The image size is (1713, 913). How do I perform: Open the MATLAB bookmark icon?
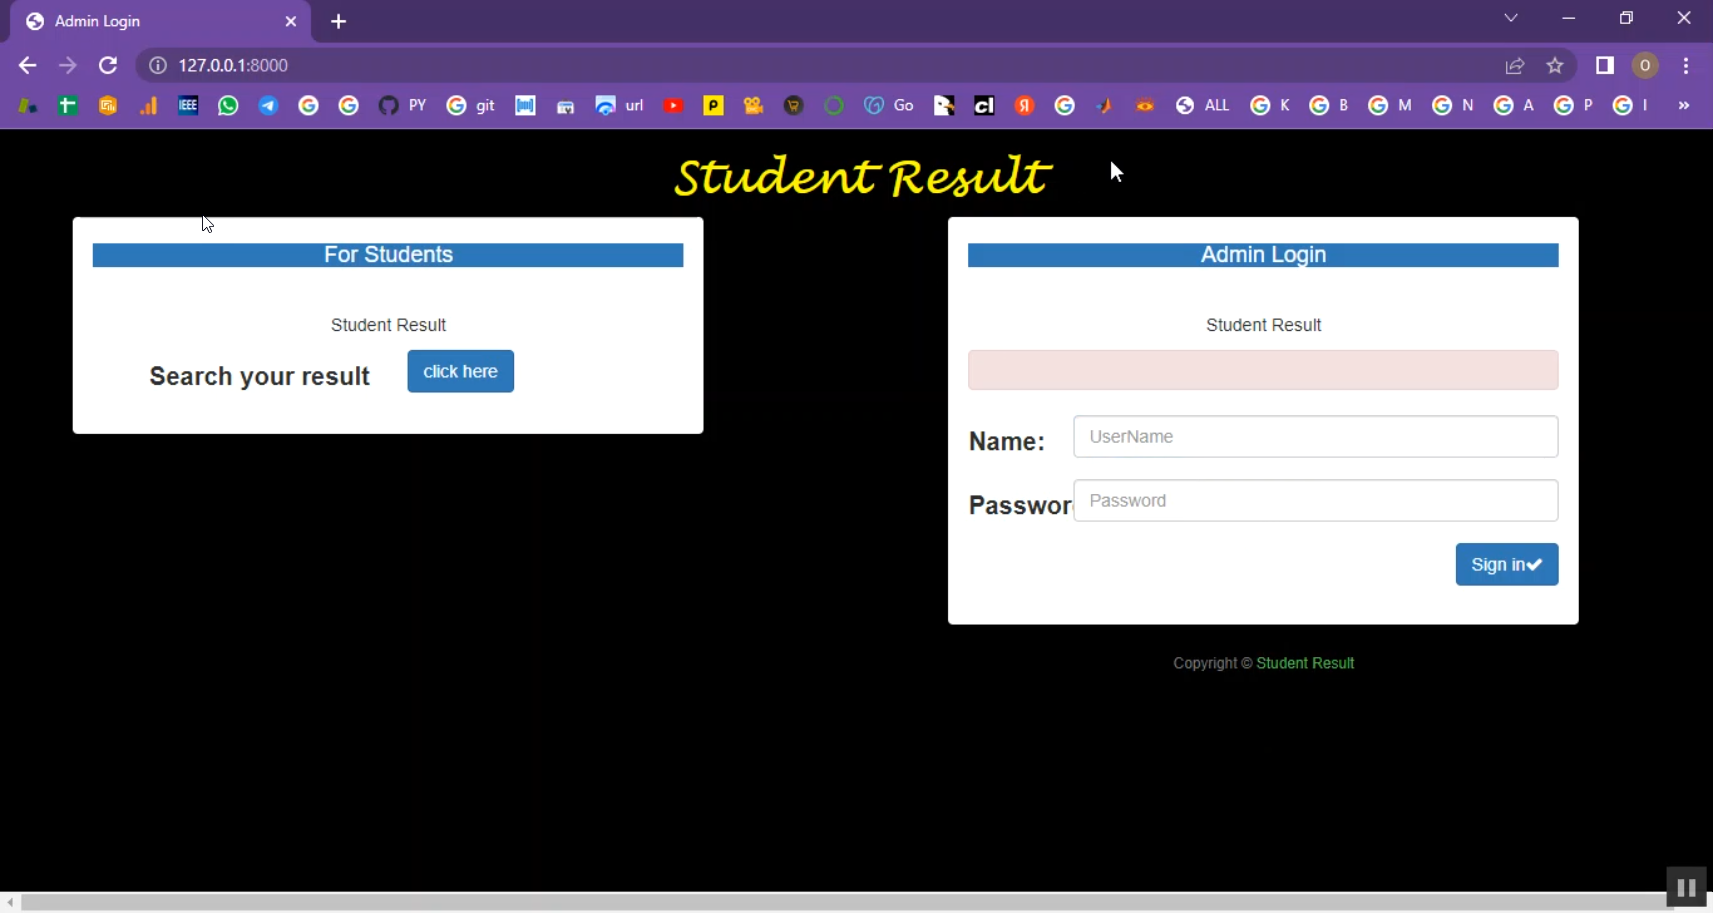click(1104, 106)
